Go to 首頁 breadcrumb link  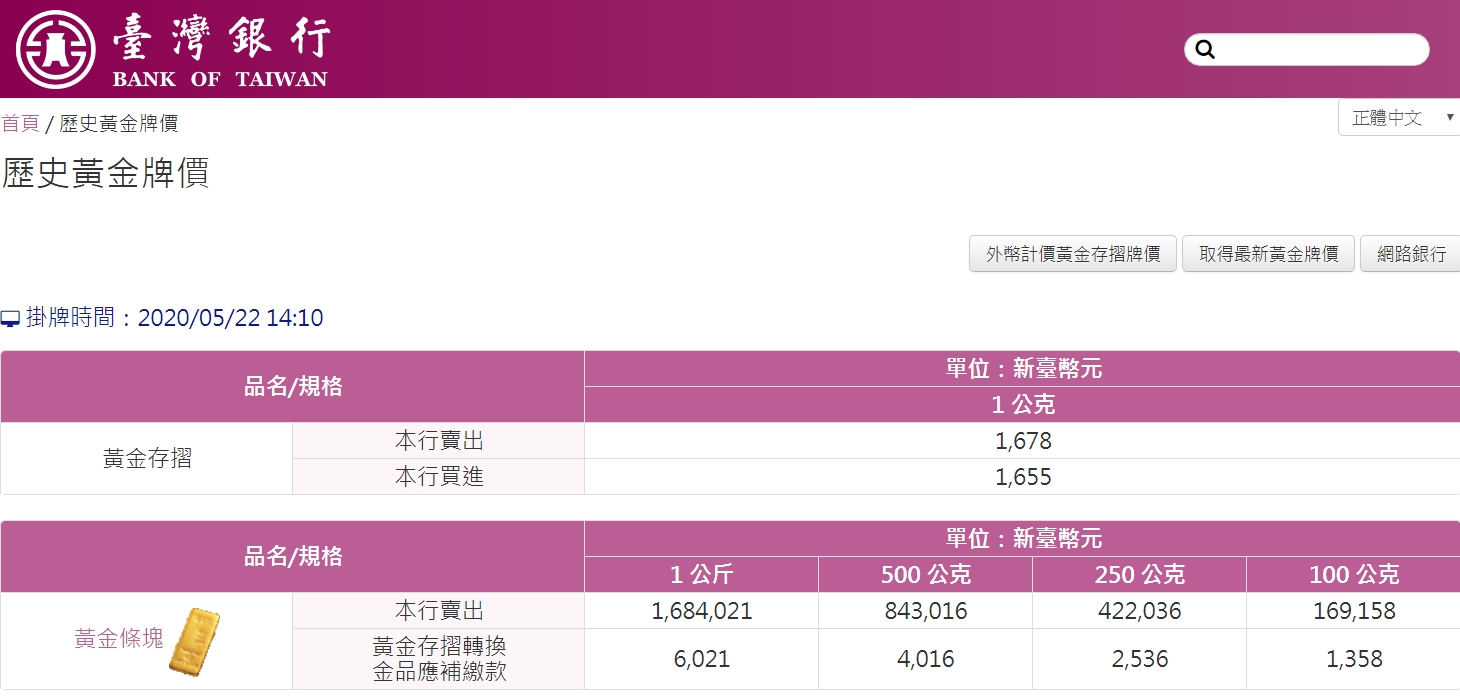pyautogui.click(x=20, y=123)
